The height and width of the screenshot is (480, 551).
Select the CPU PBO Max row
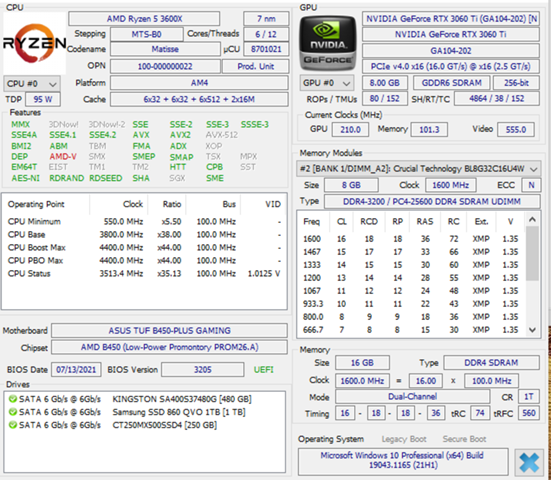[x=144, y=261]
